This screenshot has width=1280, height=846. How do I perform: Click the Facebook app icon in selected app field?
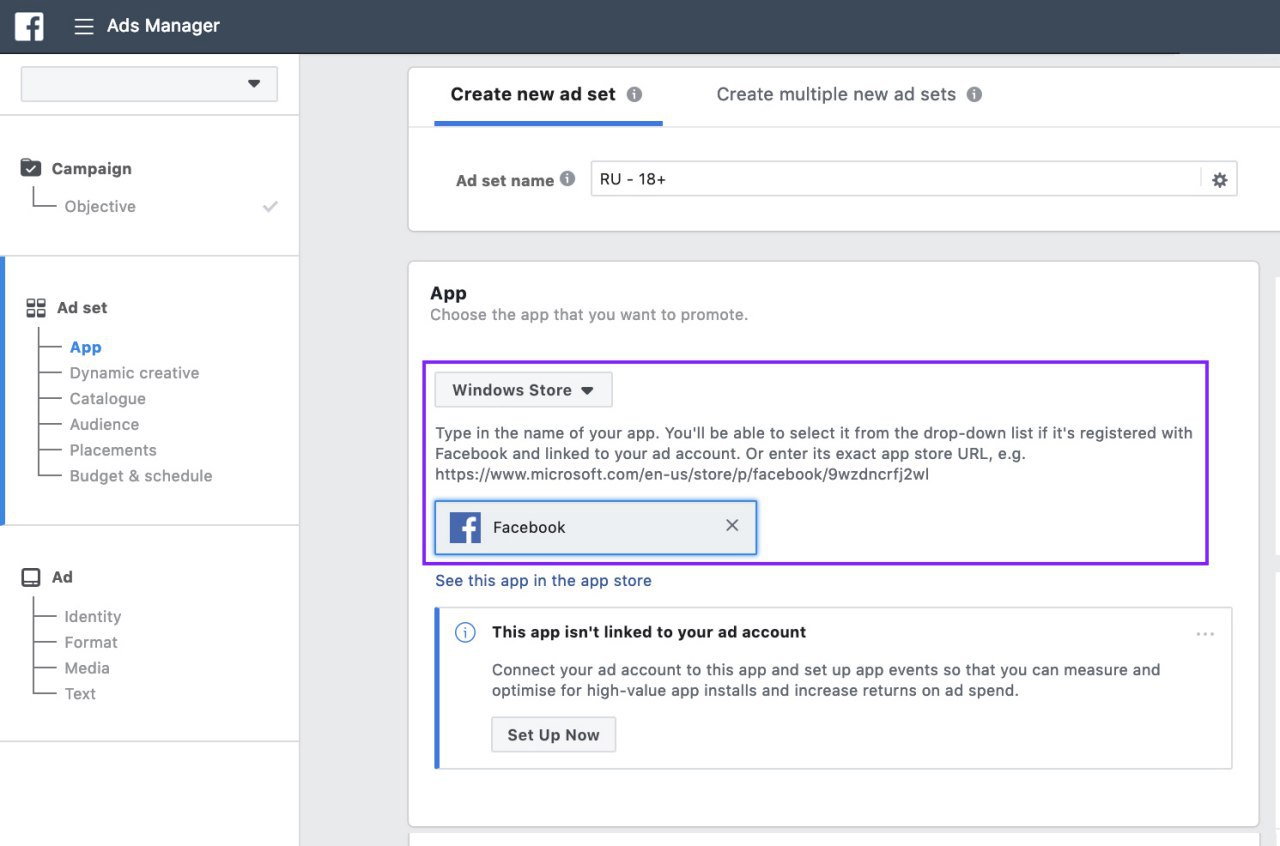click(465, 527)
